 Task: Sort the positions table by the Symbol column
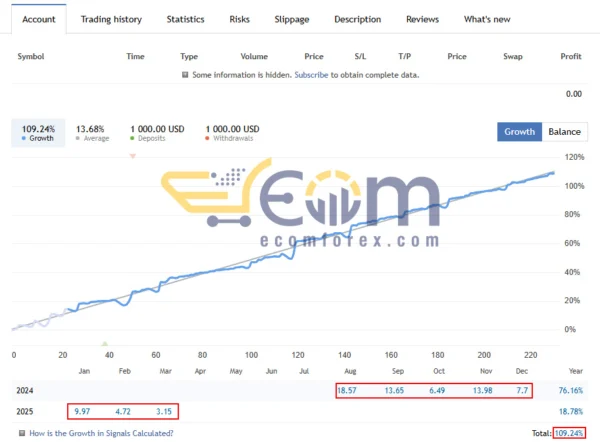(32, 56)
